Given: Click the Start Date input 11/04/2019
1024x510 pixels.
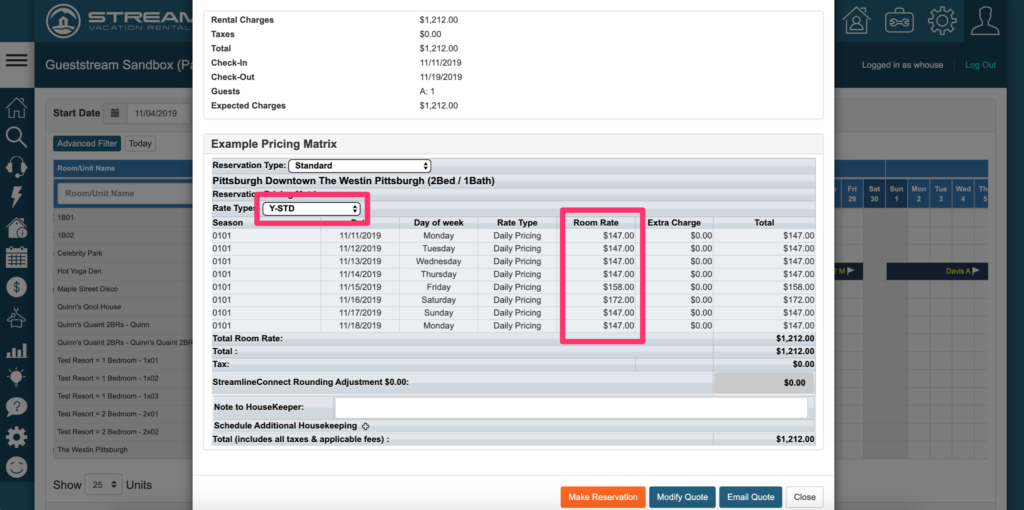Looking at the screenshot, I should [x=159, y=113].
